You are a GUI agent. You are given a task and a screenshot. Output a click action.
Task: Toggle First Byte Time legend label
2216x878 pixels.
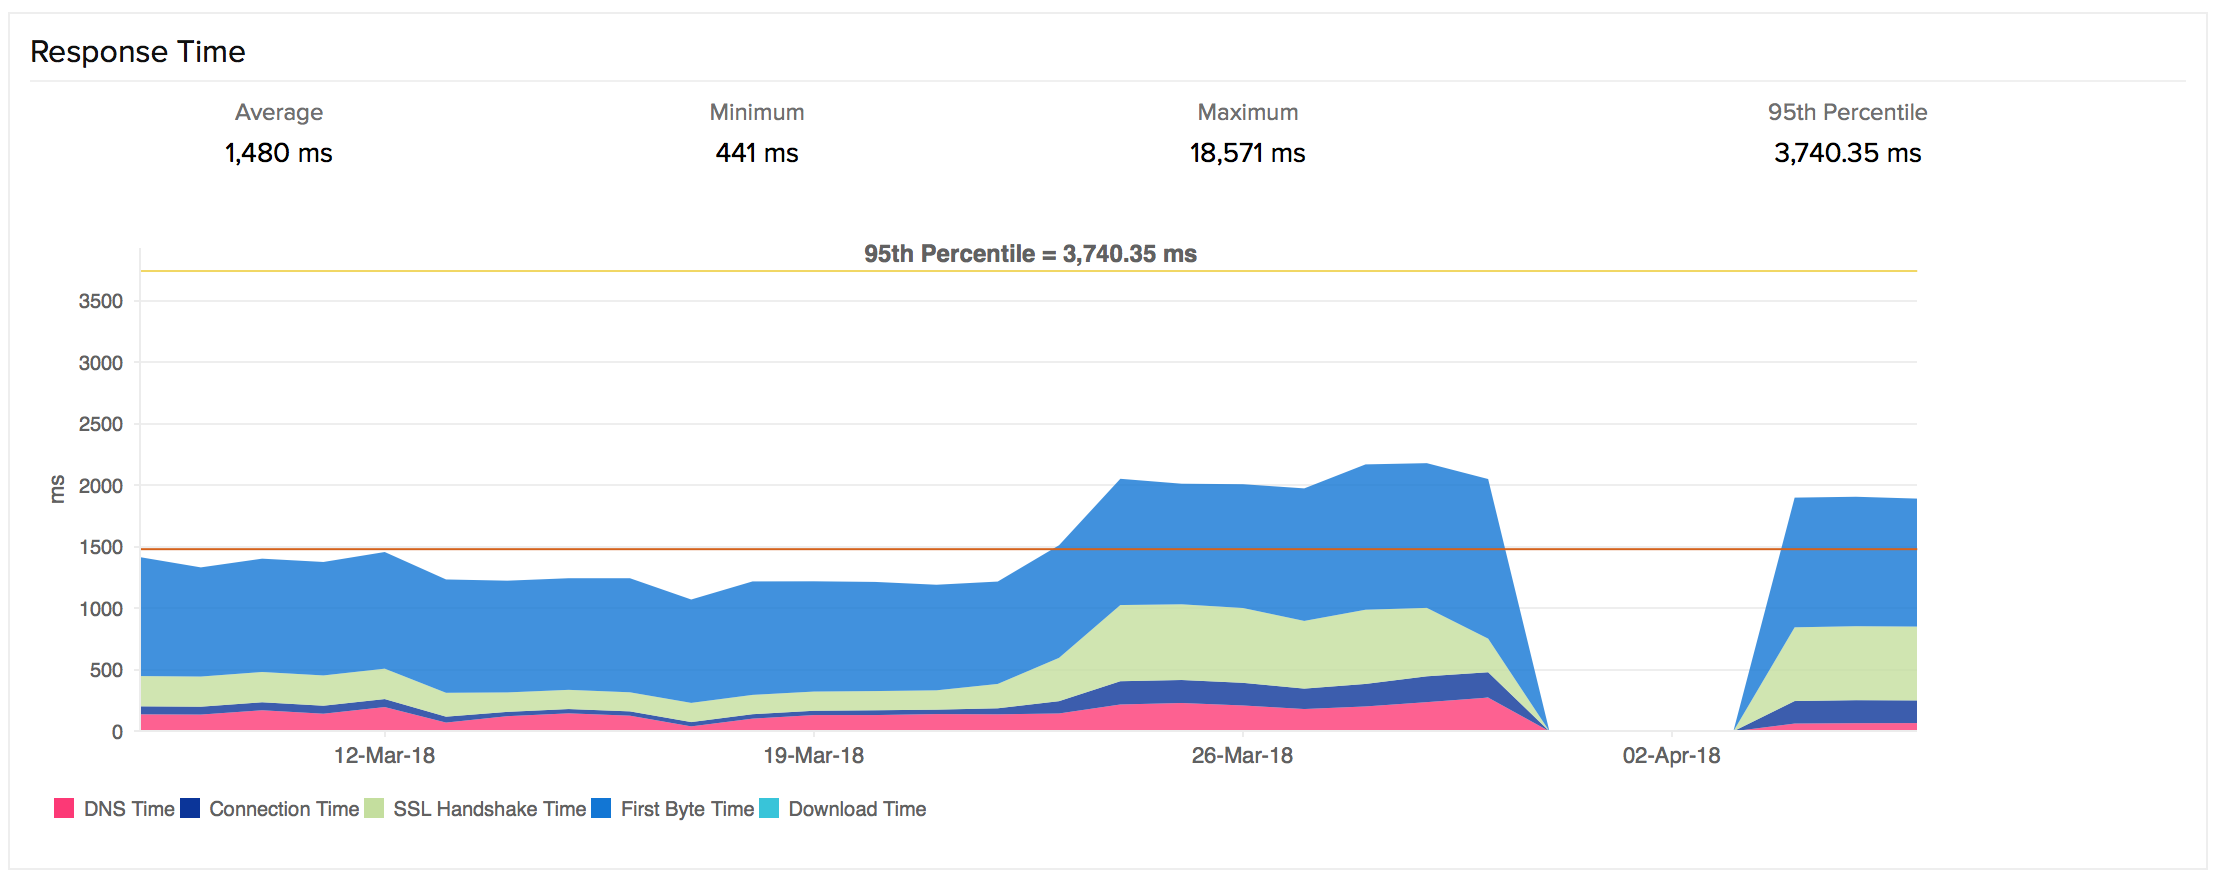[687, 809]
